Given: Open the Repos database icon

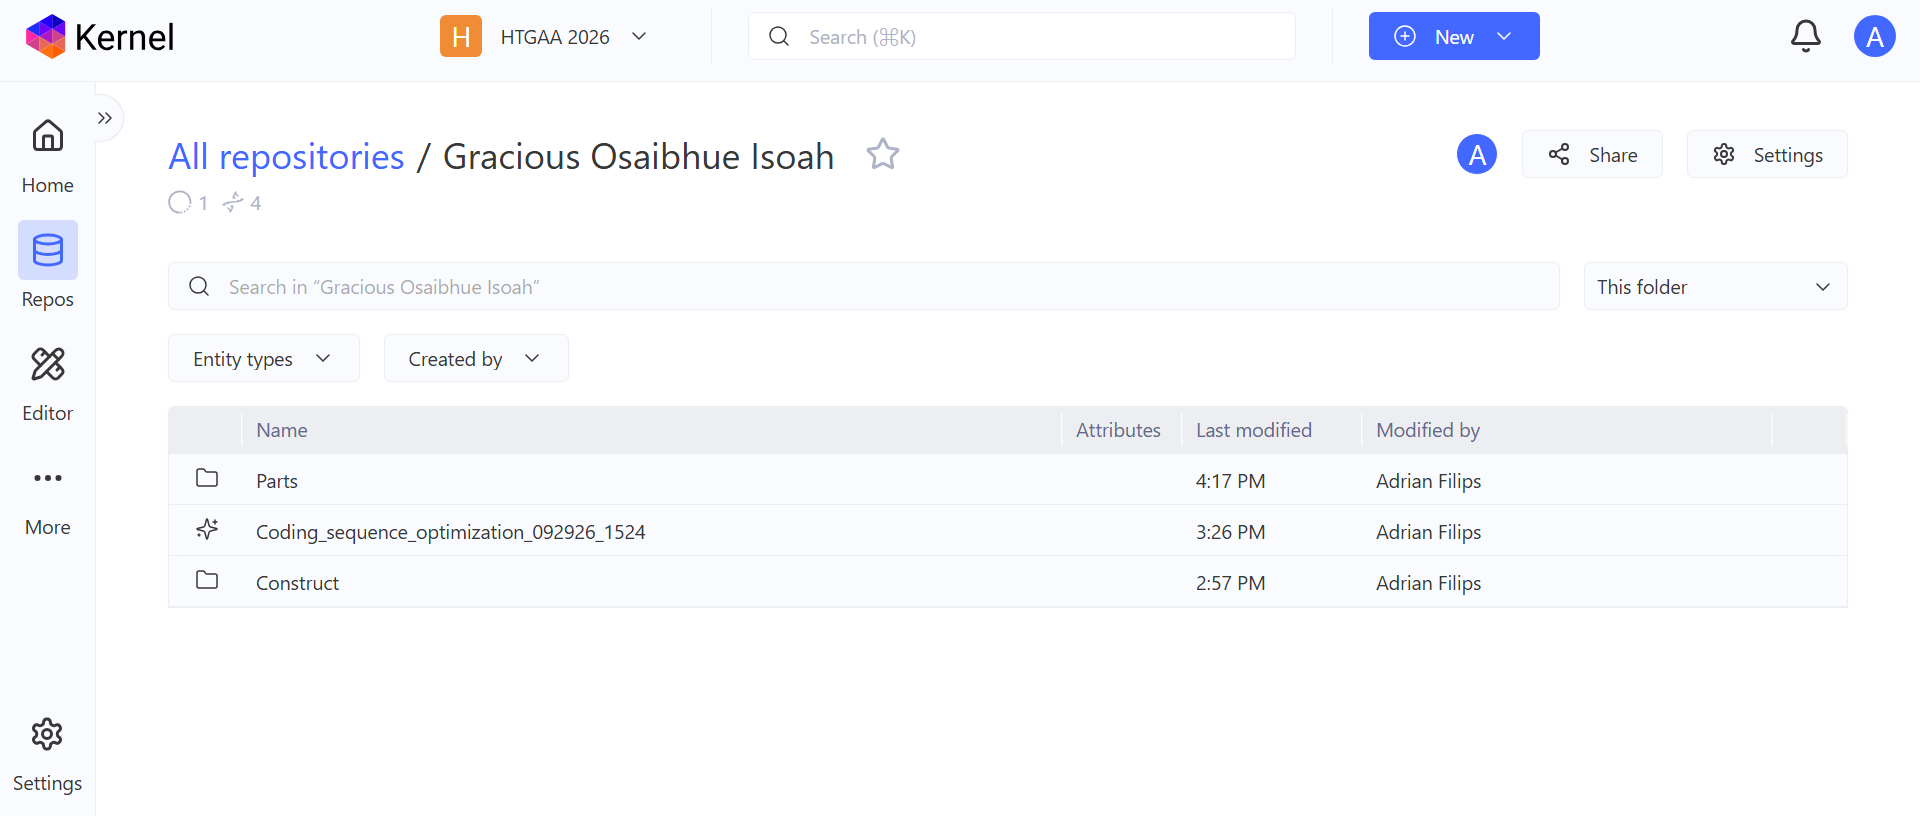Looking at the screenshot, I should coord(48,250).
